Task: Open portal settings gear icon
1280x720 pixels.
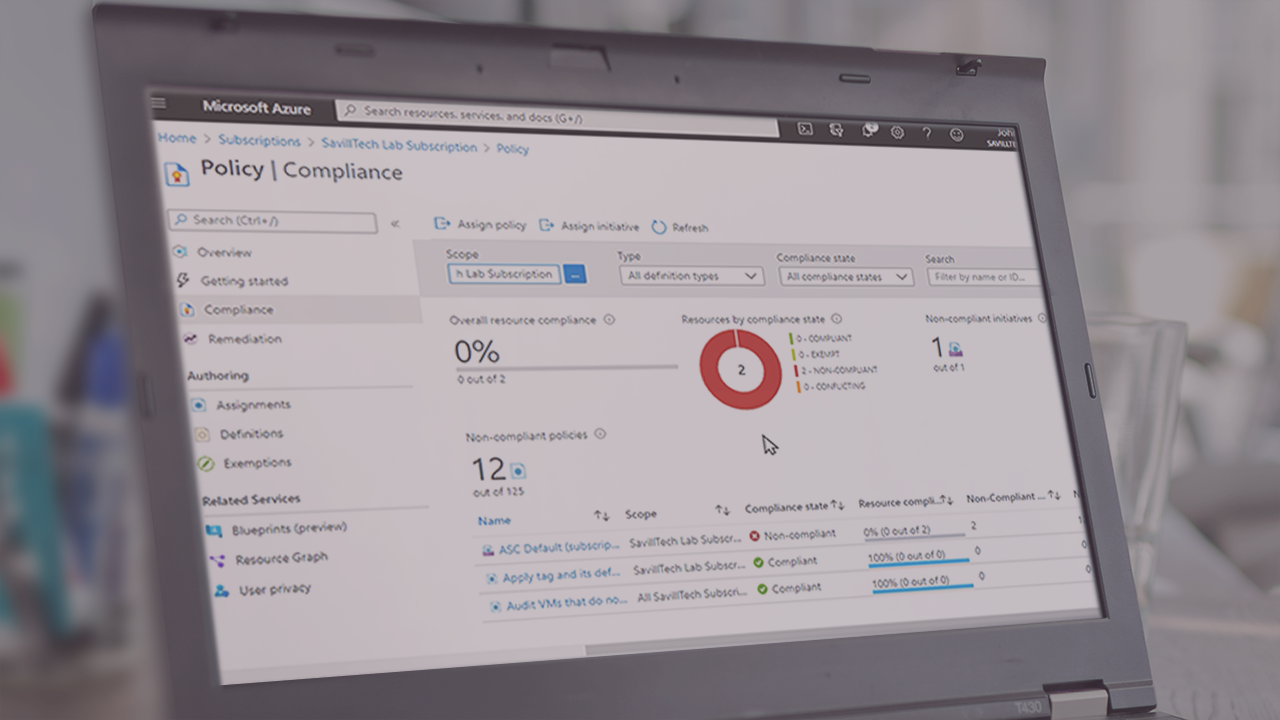Action: pyautogui.click(x=897, y=132)
